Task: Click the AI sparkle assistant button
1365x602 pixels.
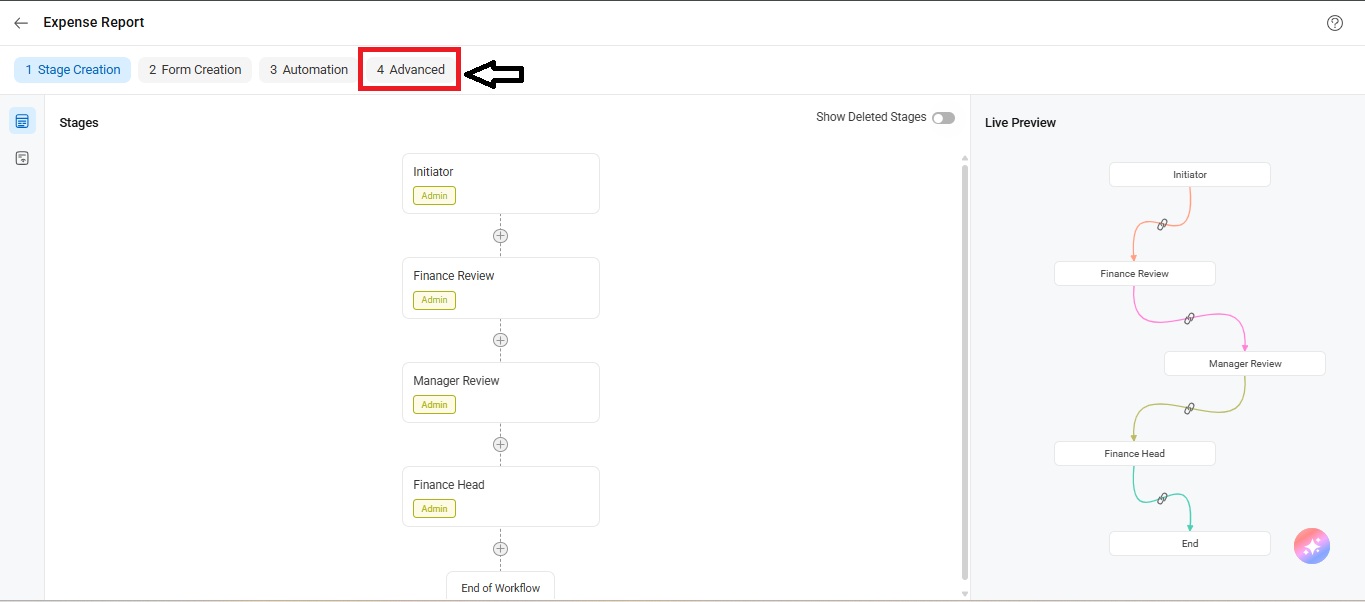Action: click(1312, 546)
